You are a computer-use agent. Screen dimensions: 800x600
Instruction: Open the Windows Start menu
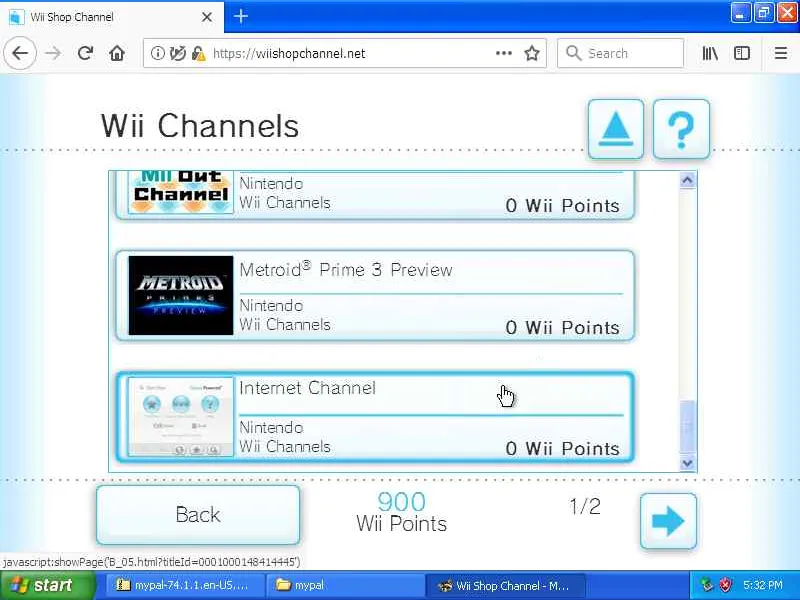point(47,585)
